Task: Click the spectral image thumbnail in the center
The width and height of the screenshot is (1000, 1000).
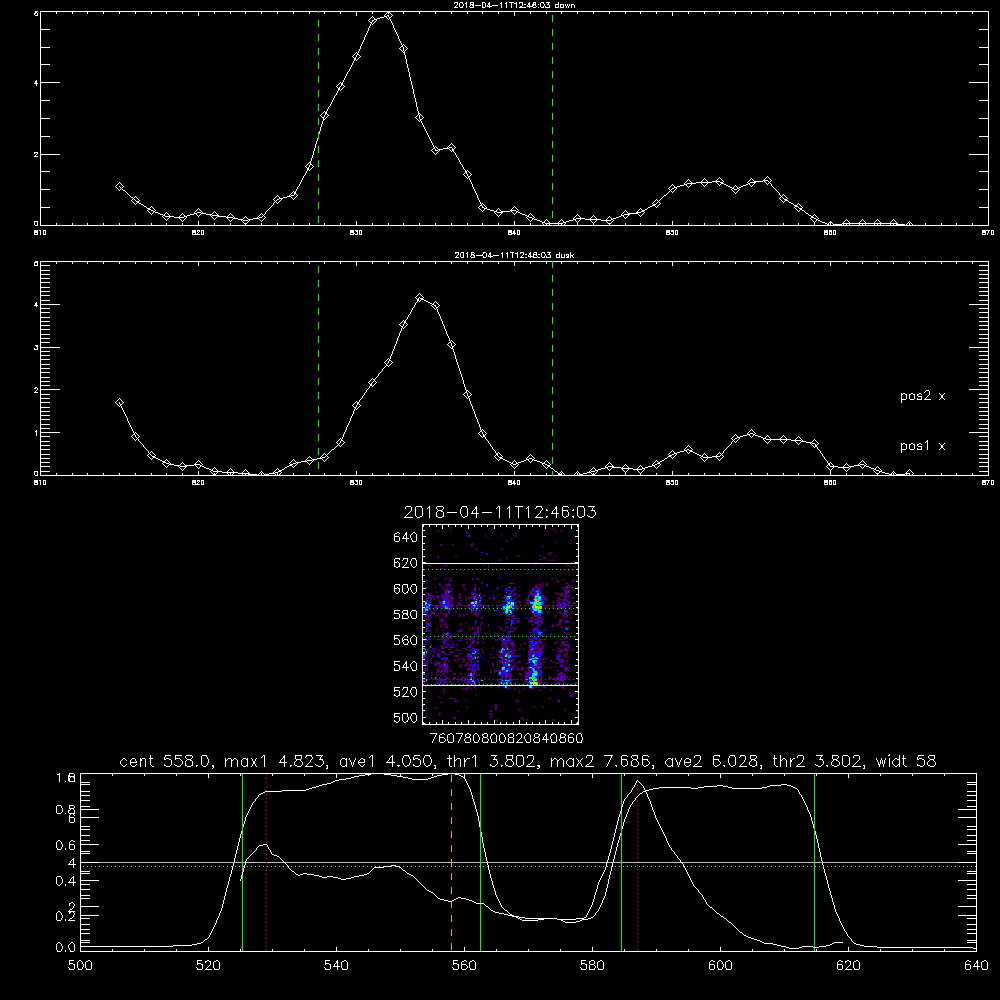Action: 501,624
